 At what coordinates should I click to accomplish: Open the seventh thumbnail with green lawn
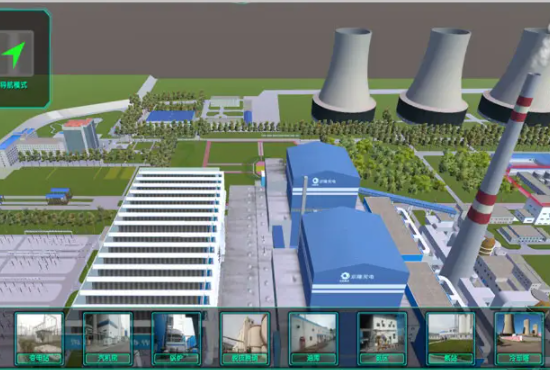450,339
